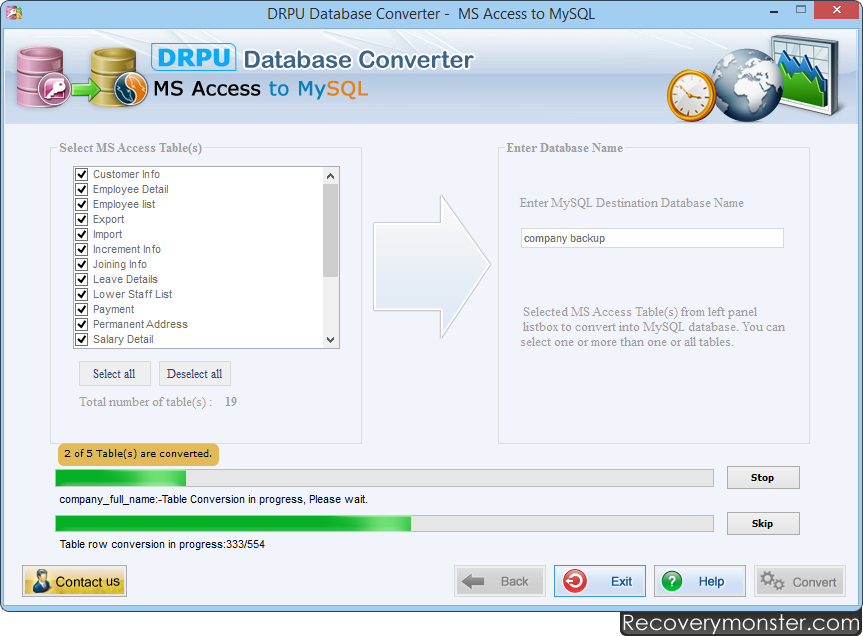Click the stock chart graphic in the banner
This screenshot has height=636, width=863.
(x=805, y=75)
